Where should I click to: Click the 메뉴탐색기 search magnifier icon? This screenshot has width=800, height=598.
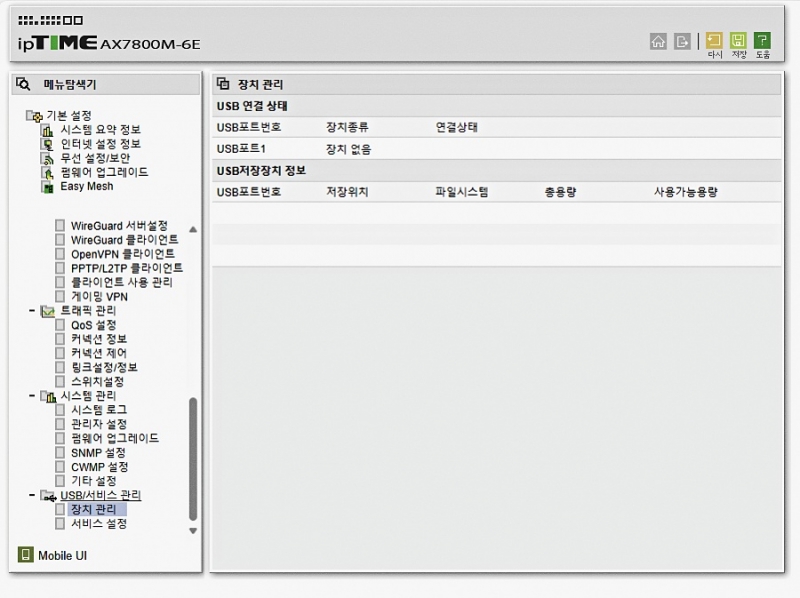click(24, 84)
